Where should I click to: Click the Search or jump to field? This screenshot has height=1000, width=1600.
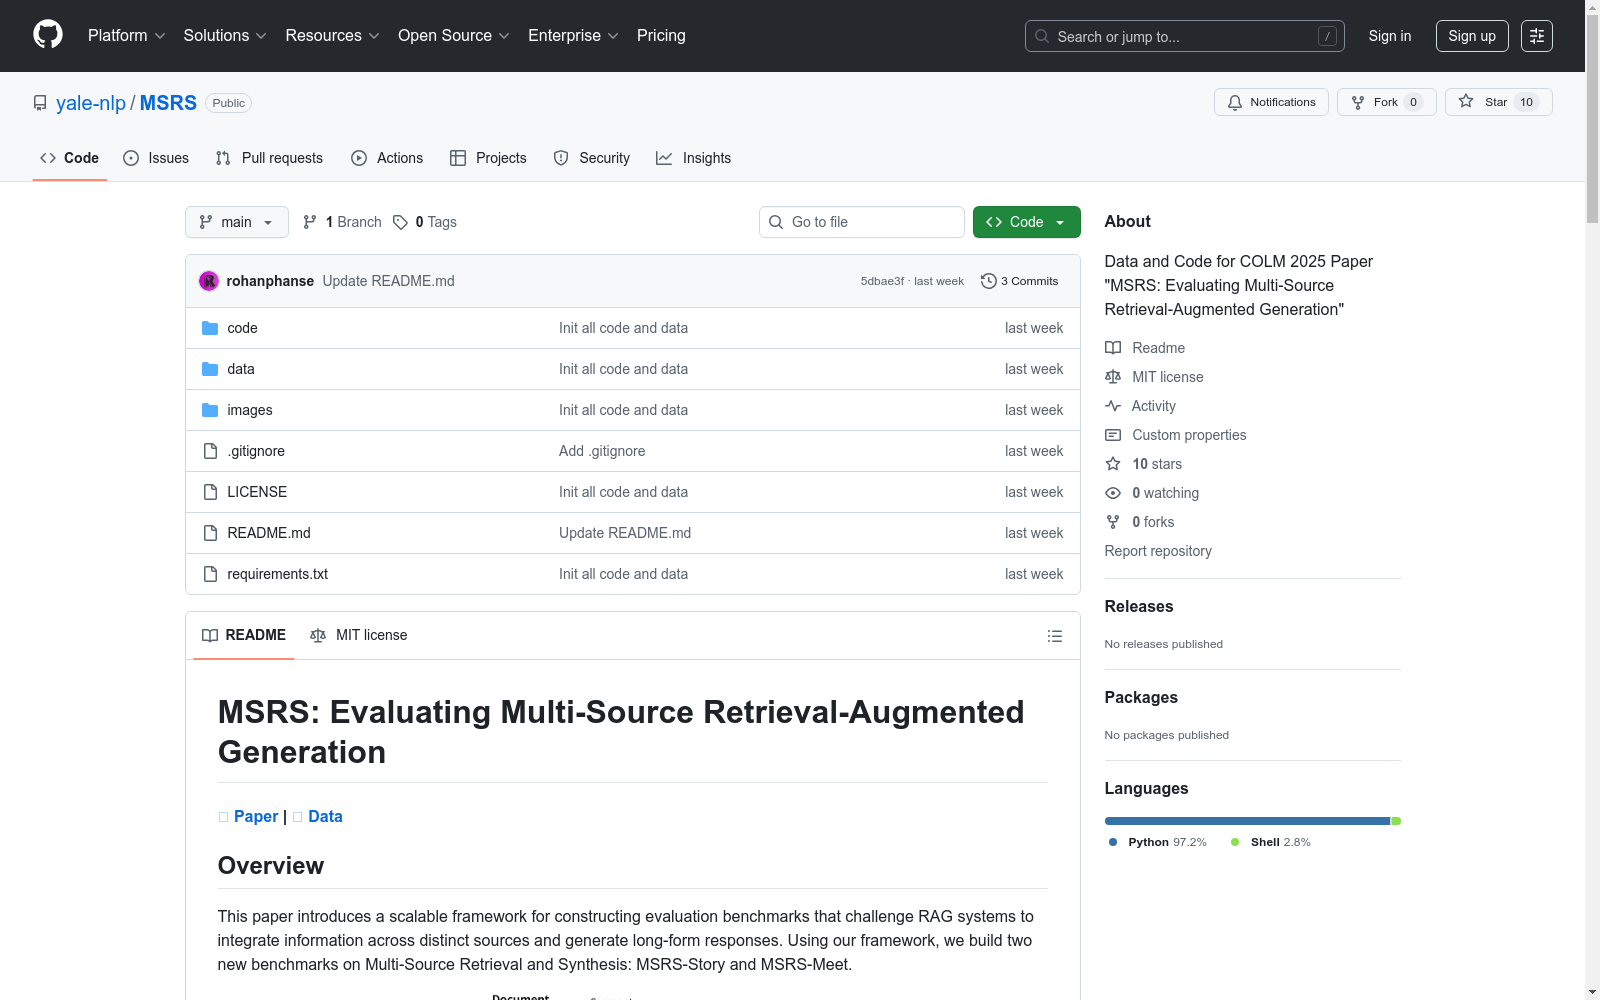pyautogui.click(x=1185, y=36)
